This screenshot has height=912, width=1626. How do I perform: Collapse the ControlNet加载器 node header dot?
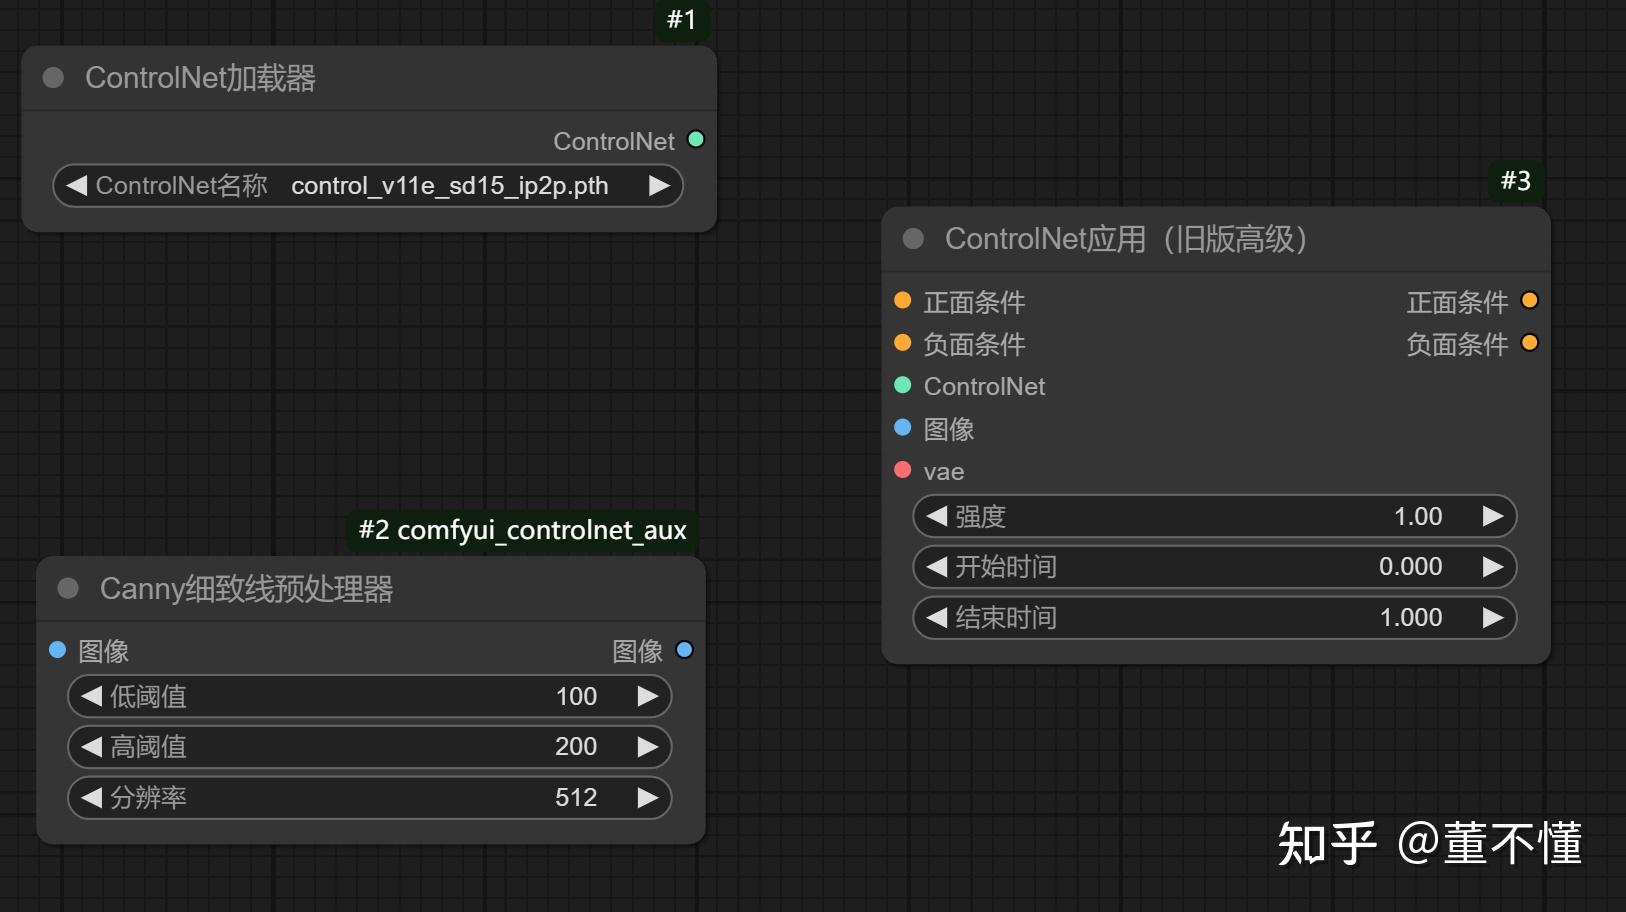tap(53, 77)
